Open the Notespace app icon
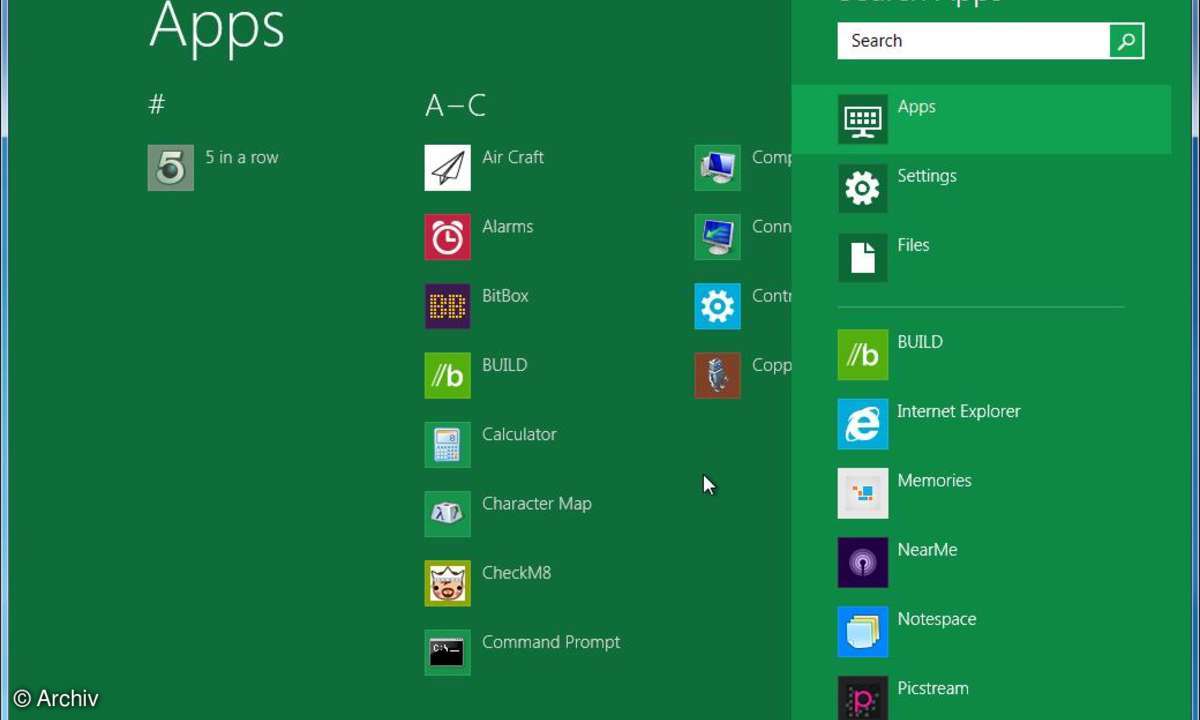The height and width of the screenshot is (720, 1200). coord(862,631)
